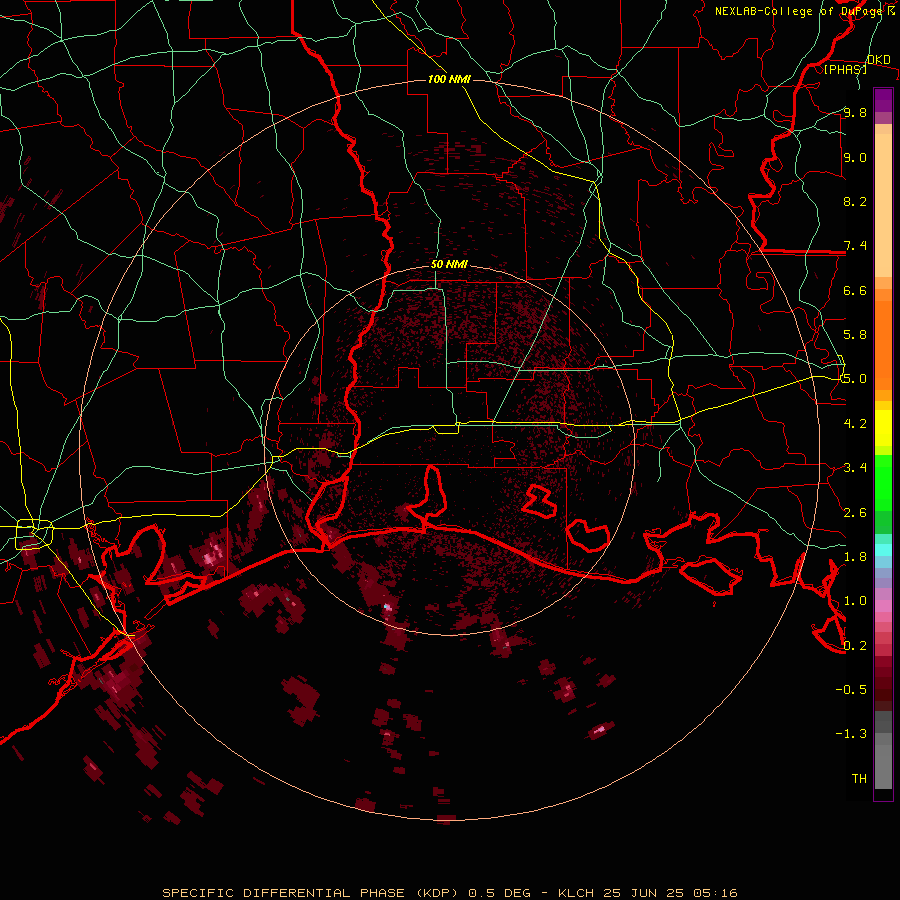Select the 5.8 value on color scale
Image resolution: width=900 pixels, height=900 pixels.
click(x=855, y=334)
